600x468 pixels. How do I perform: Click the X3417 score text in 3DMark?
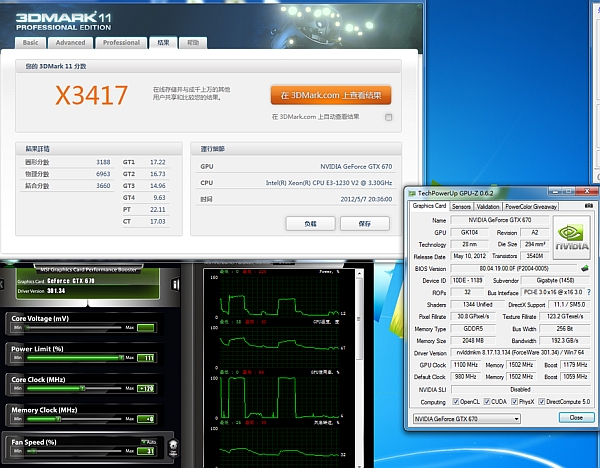(91, 95)
